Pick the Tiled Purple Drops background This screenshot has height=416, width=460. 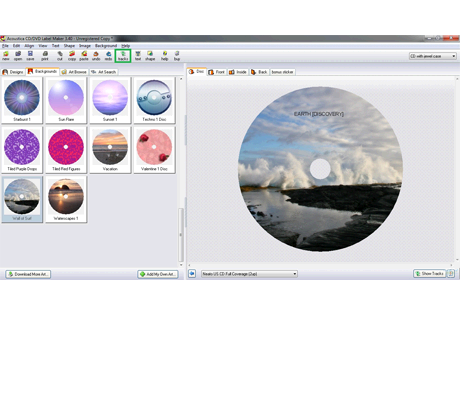(x=22, y=150)
